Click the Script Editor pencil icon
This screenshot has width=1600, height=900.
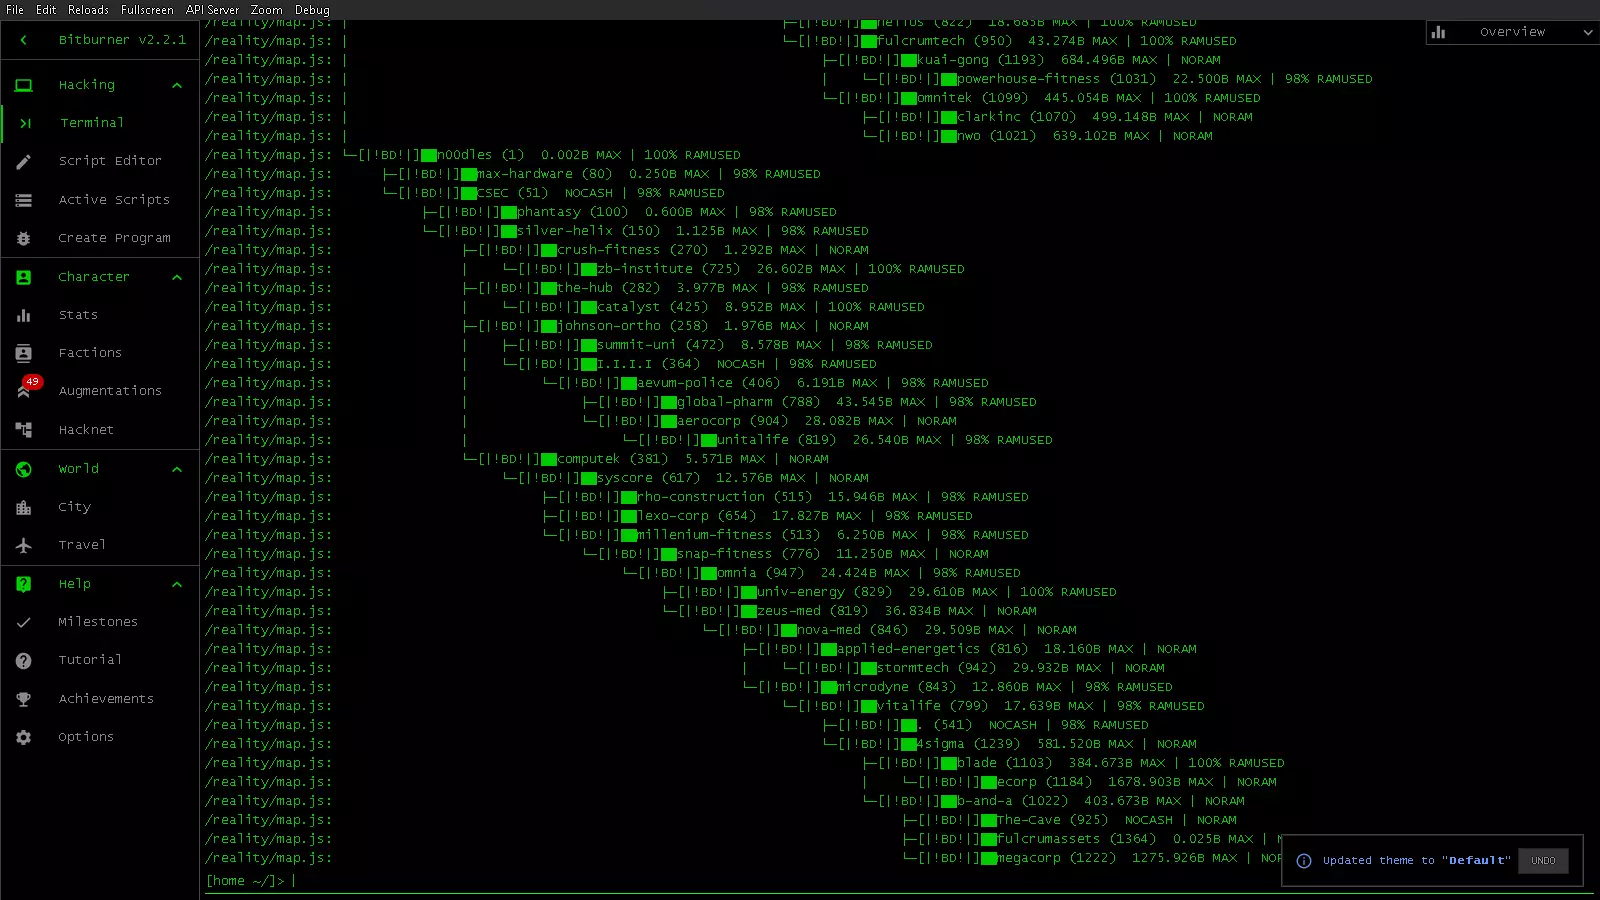24,161
